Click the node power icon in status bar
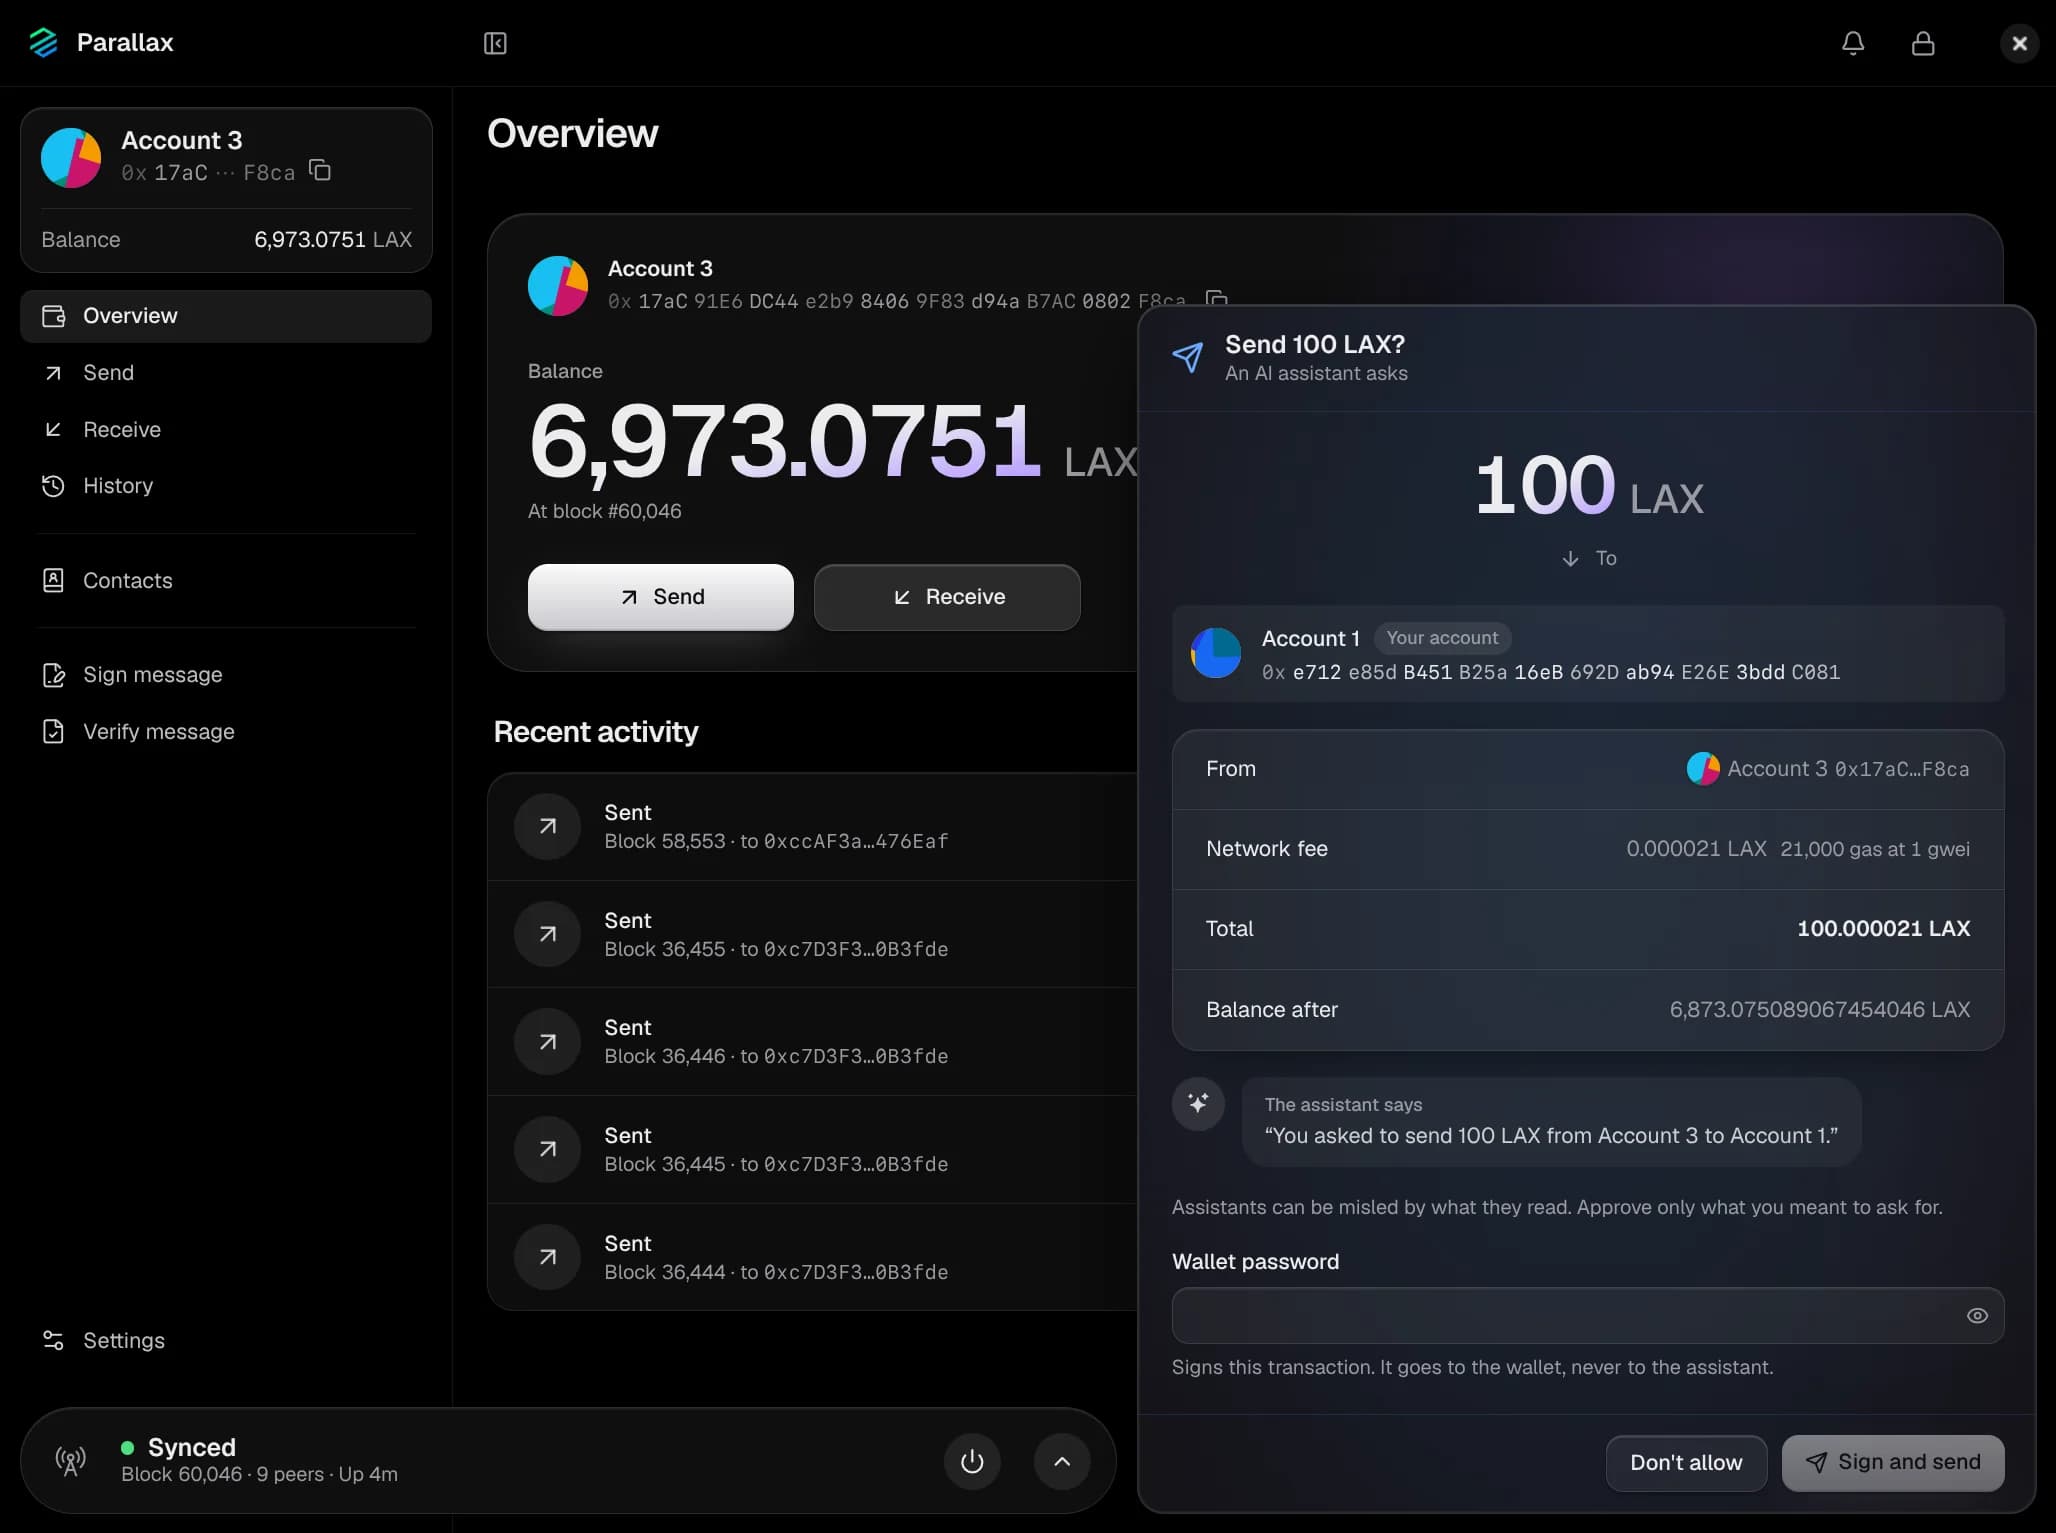This screenshot has height=1533, width=2056. (972, 1461)
